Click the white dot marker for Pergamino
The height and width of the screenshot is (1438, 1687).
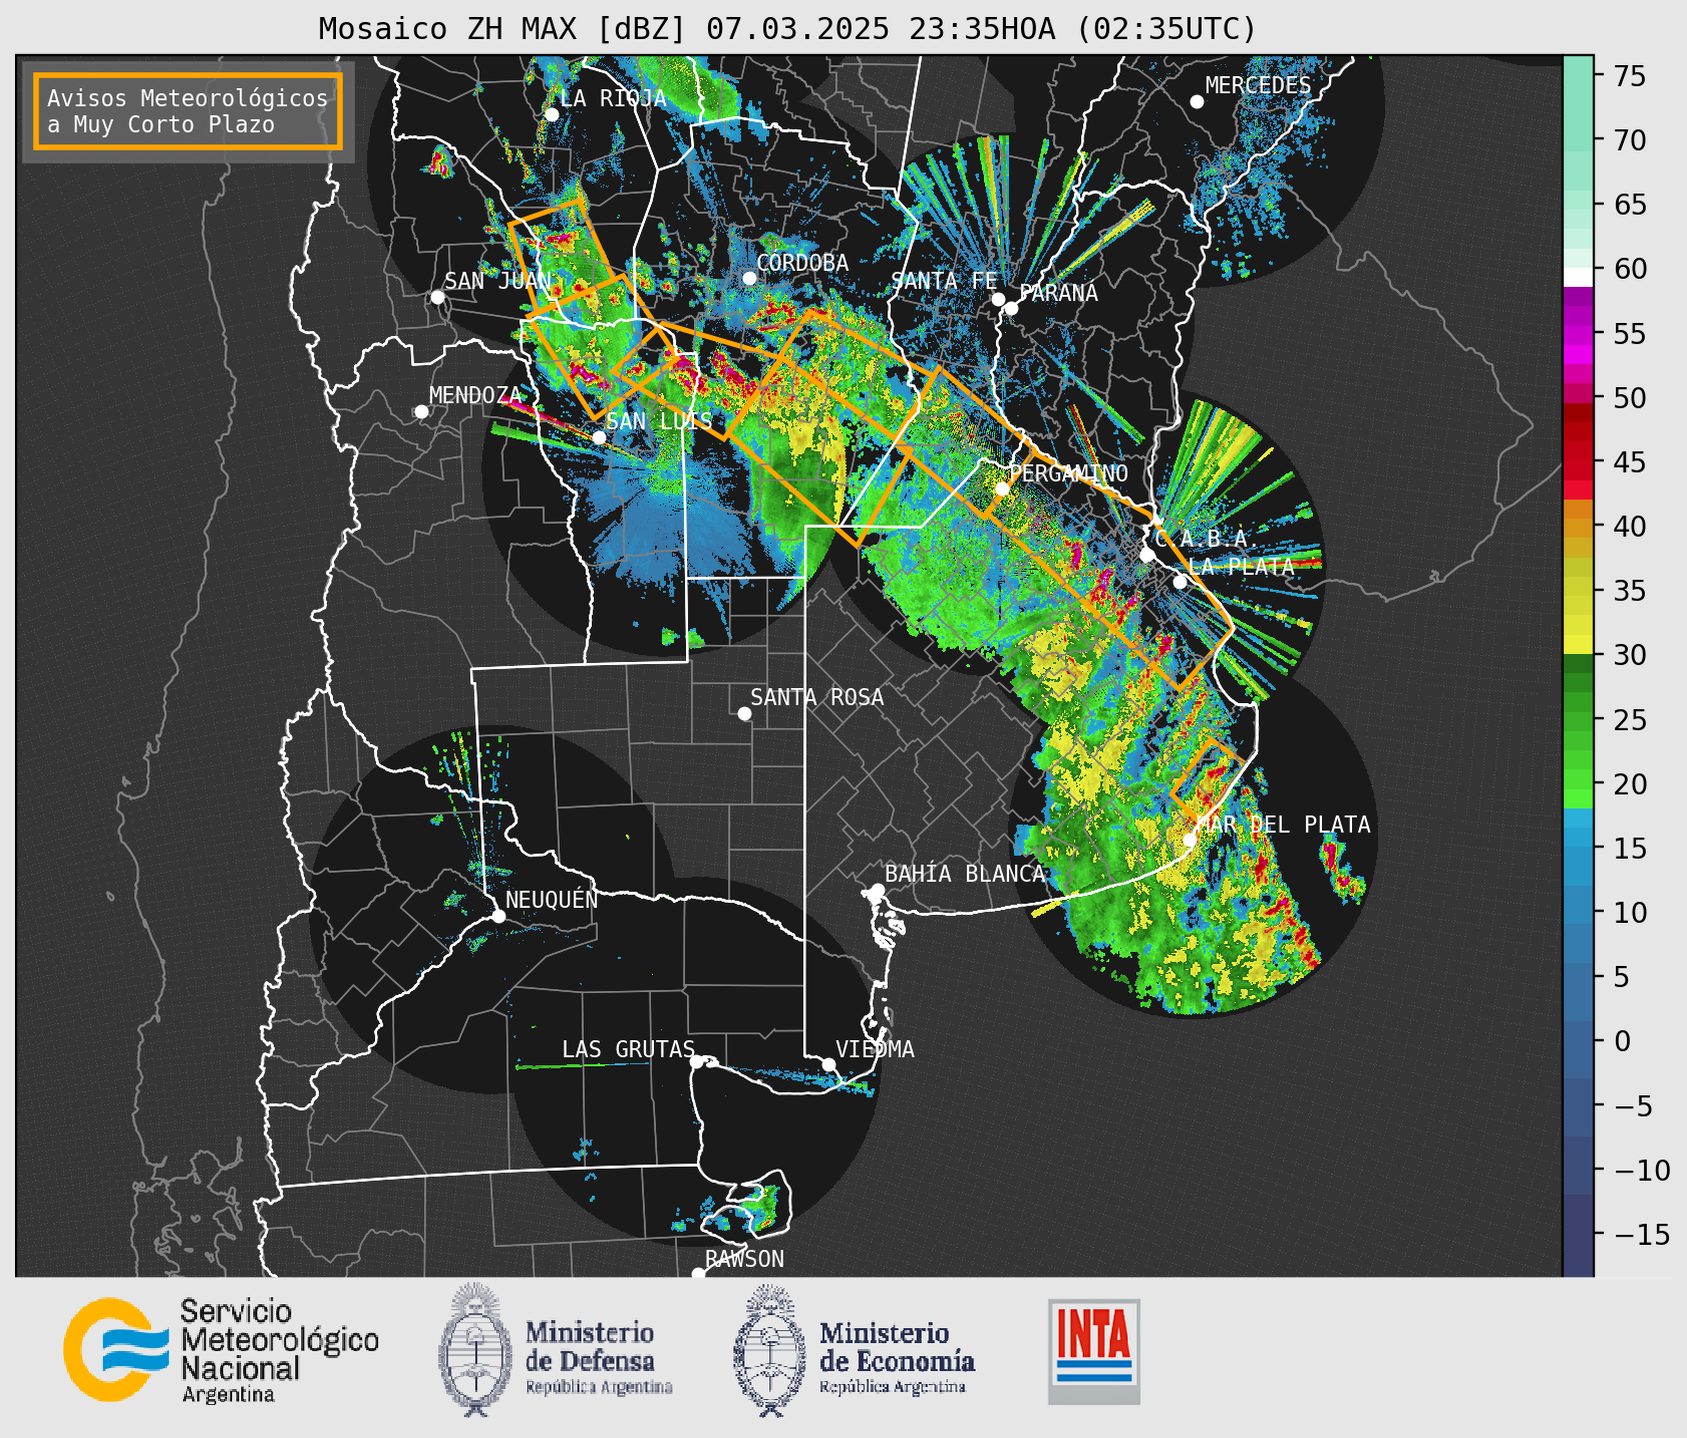(x=1001, y=489)
